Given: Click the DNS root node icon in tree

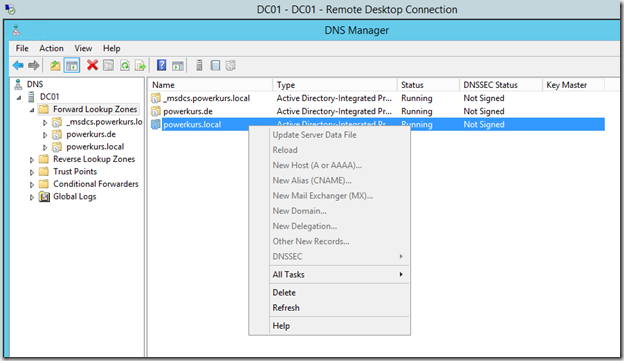Looking at the screenshot, I should coord(18,84).
